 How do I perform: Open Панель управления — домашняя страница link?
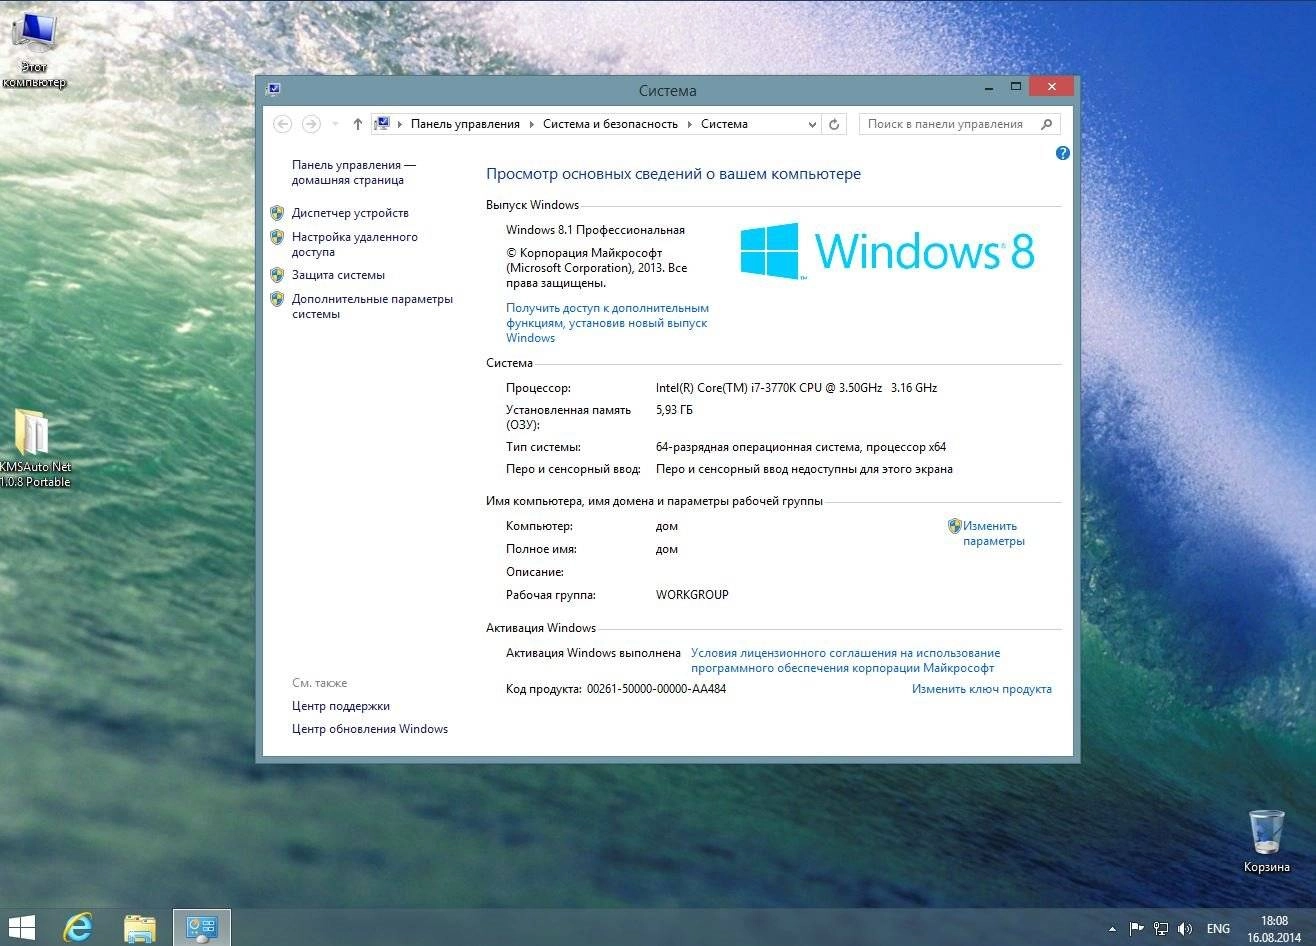[x=354, y=172]
